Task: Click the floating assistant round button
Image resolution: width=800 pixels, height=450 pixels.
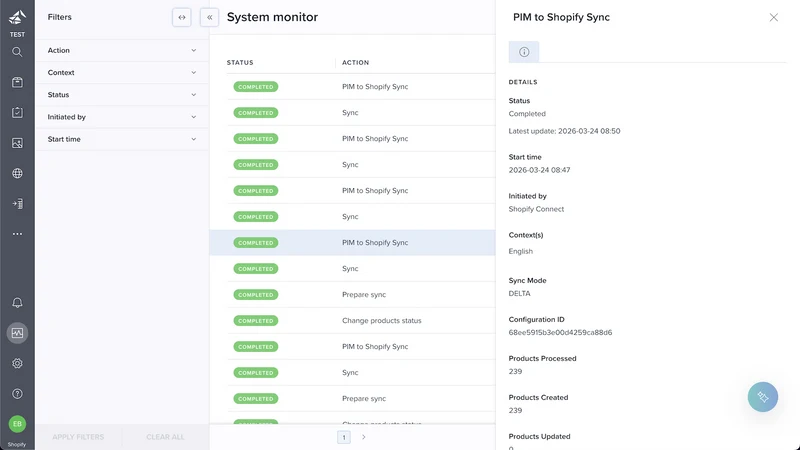Action: [763, 397]
